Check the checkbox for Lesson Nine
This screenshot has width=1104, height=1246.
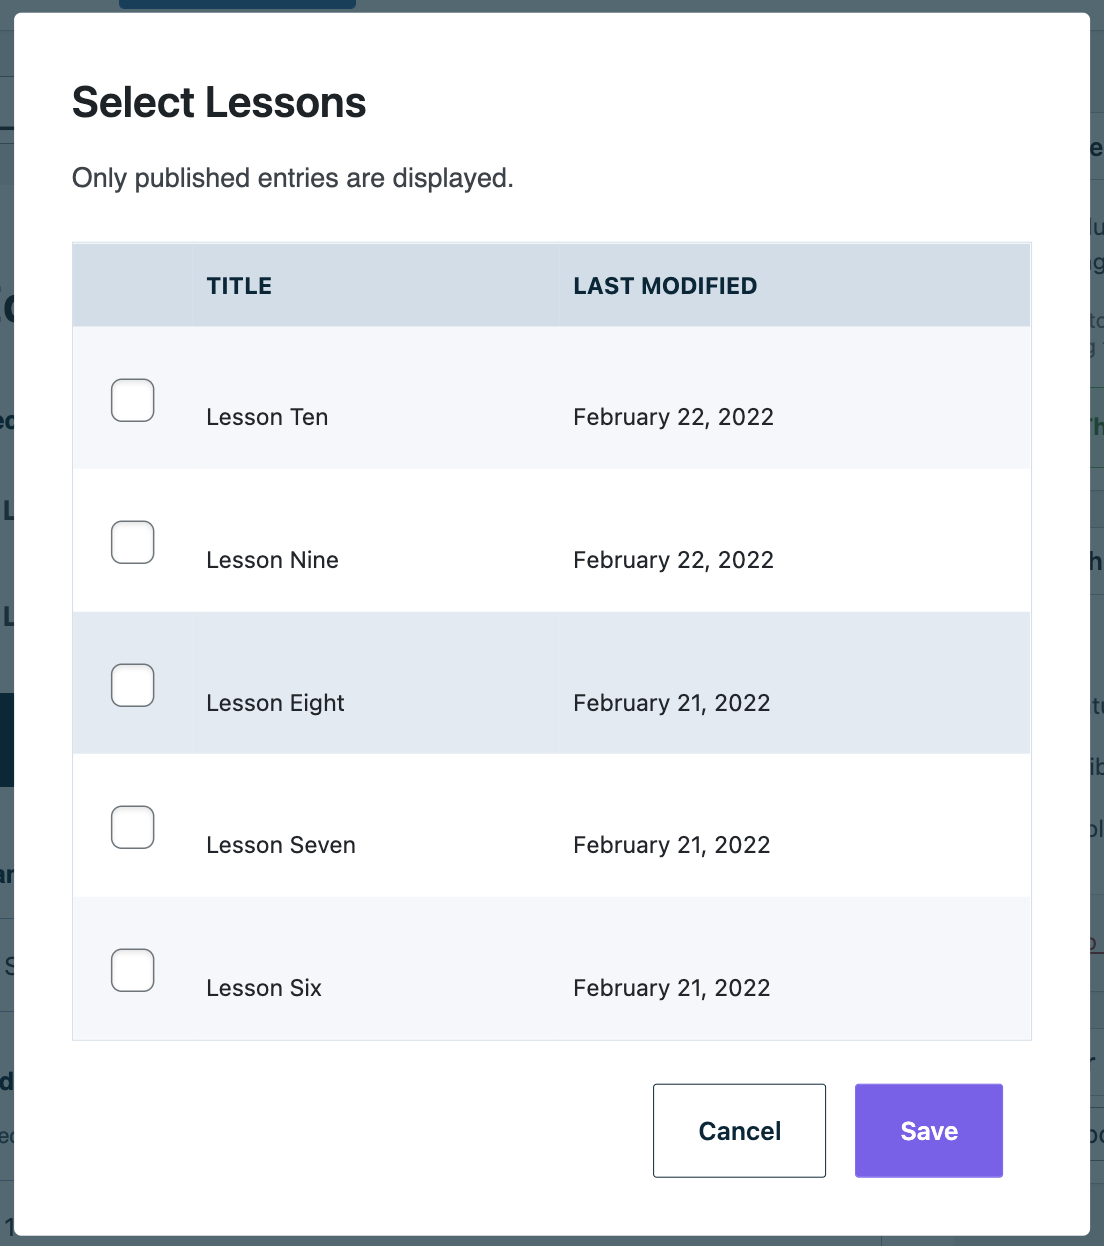point(131,542)
